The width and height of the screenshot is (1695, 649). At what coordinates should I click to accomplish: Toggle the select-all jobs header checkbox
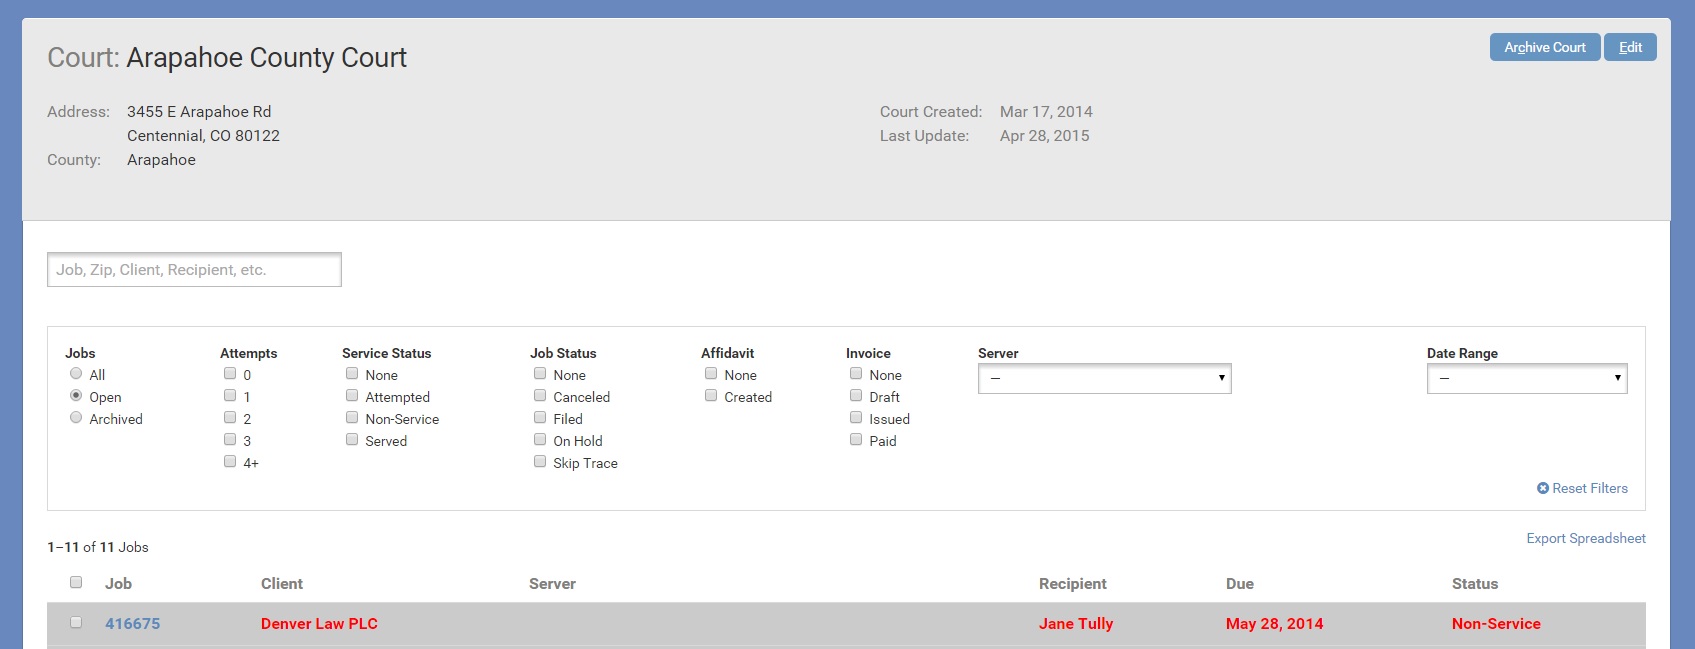76,582
